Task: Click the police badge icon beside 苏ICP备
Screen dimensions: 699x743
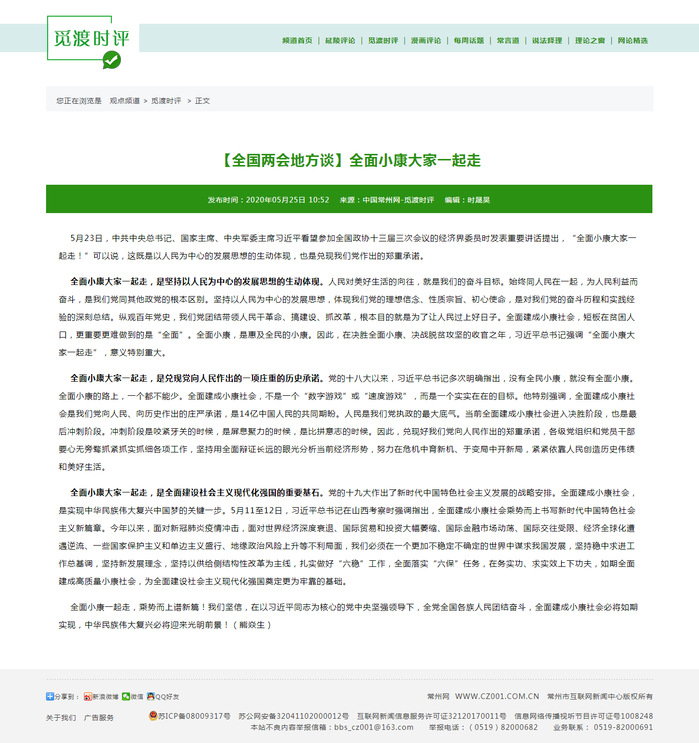Action: 151,716
